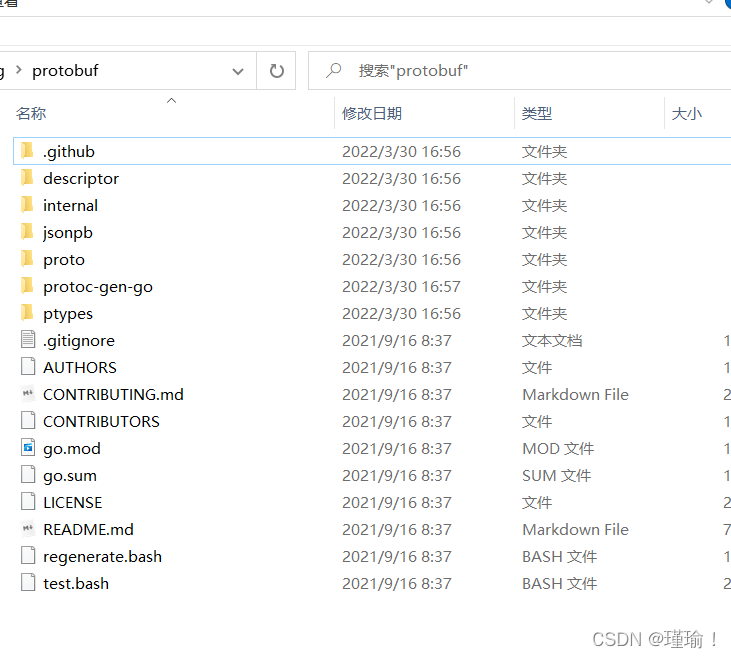
Task: Click the test.bash file icon
Action: pyautogui.click(x=28, y=582)
